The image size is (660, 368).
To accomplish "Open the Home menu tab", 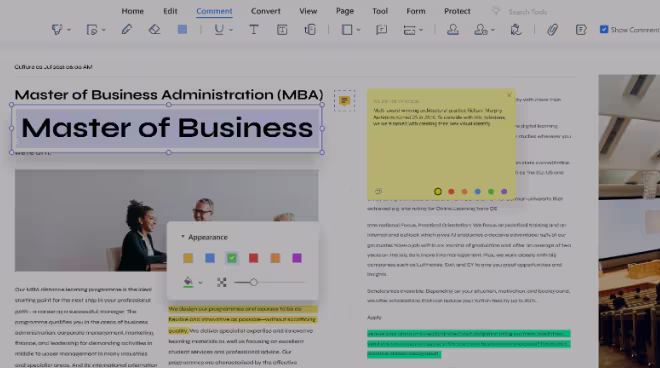I will coord(133,11).
